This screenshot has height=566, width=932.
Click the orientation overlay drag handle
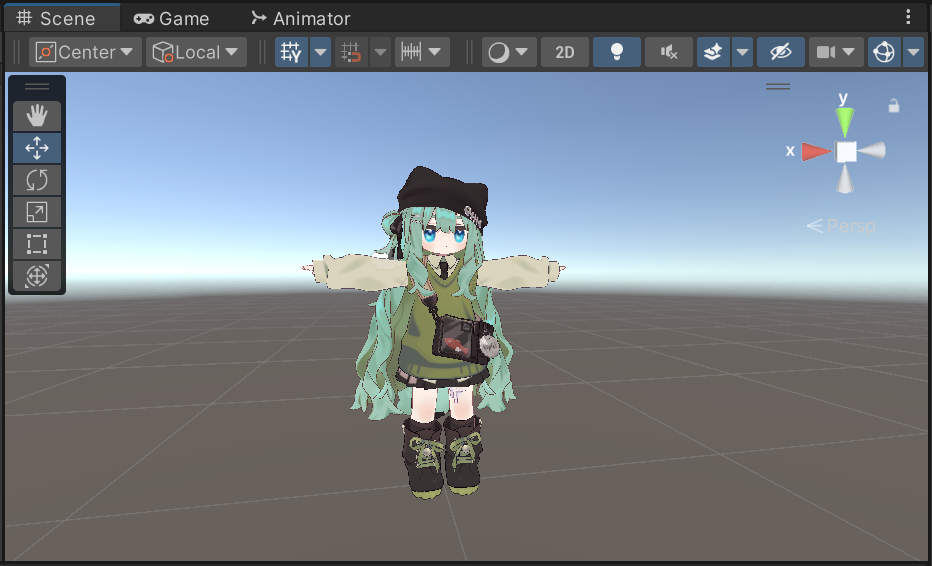coord(777,86)
